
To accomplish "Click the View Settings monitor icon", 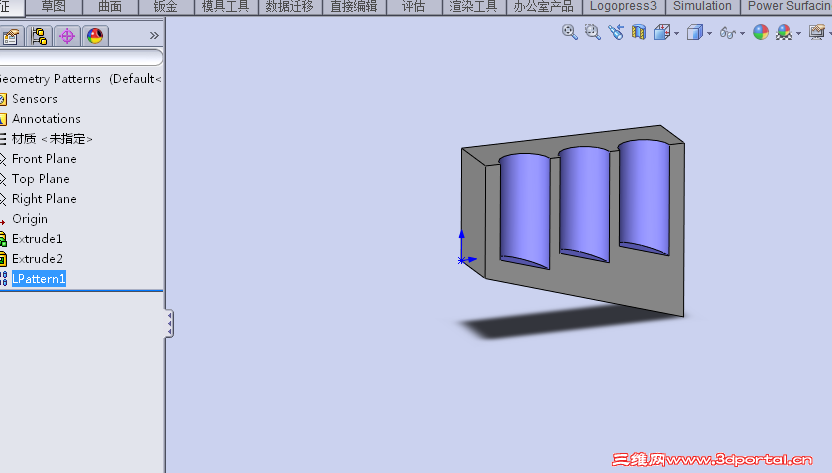I will (817, 32).
